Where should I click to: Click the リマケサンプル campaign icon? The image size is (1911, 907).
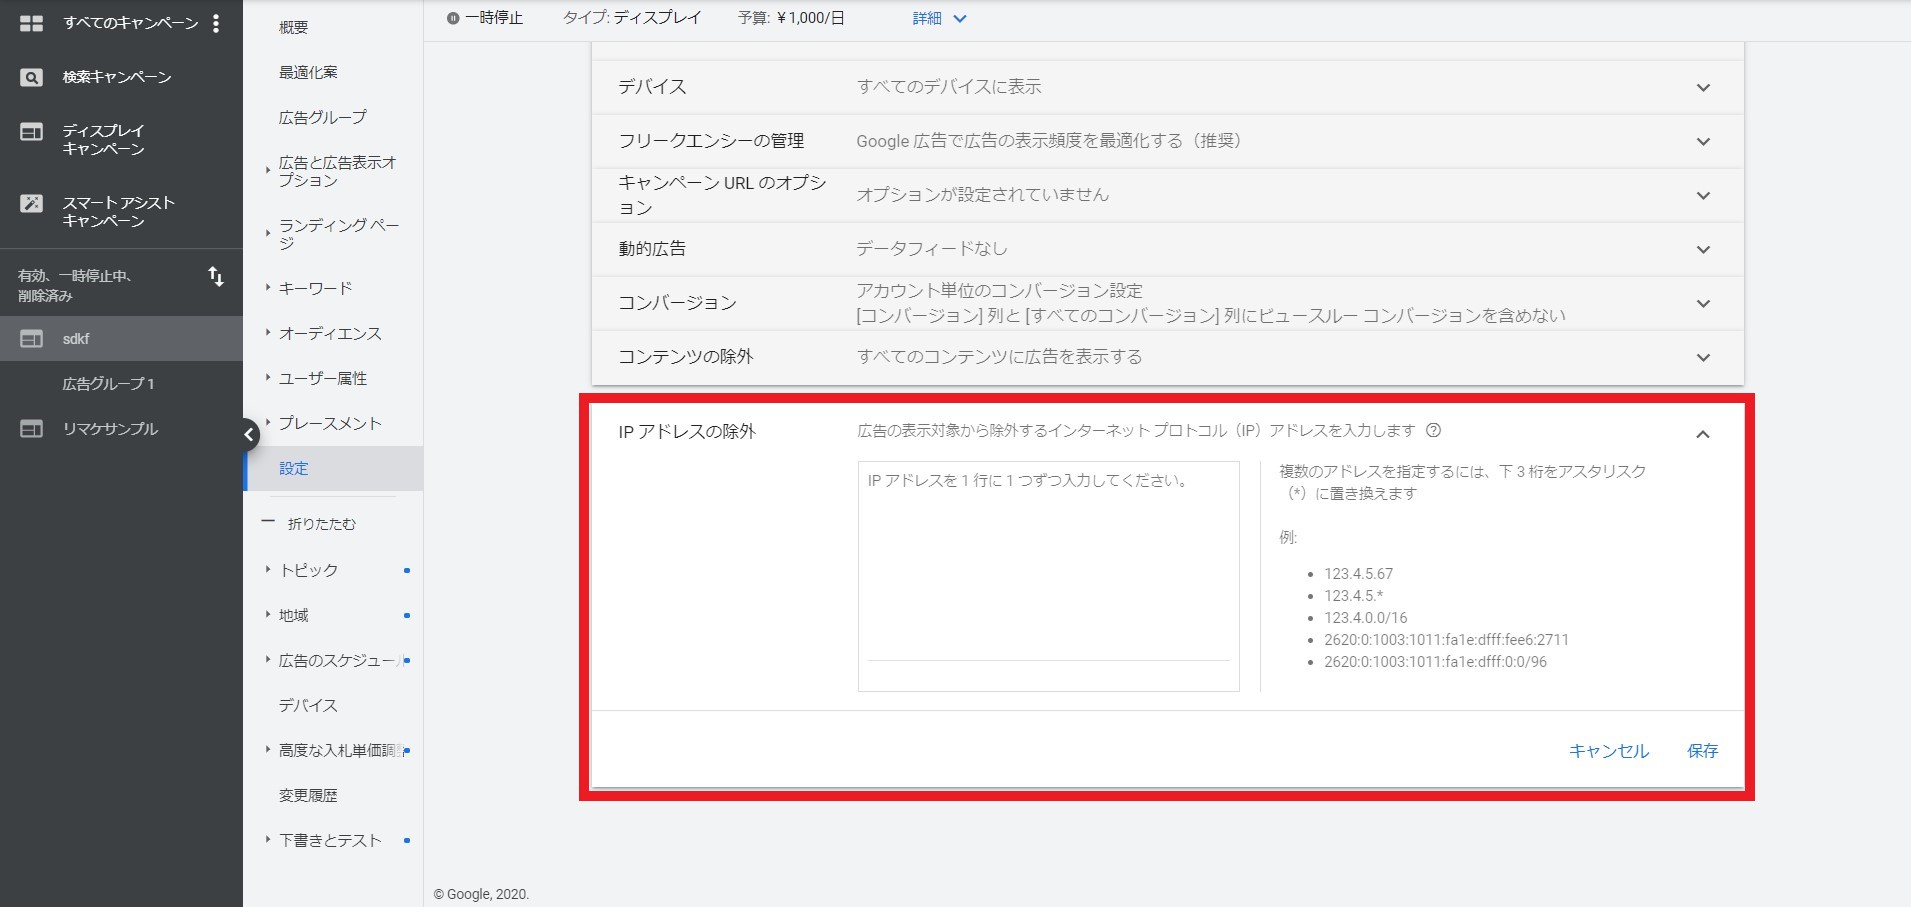(32, 429)
